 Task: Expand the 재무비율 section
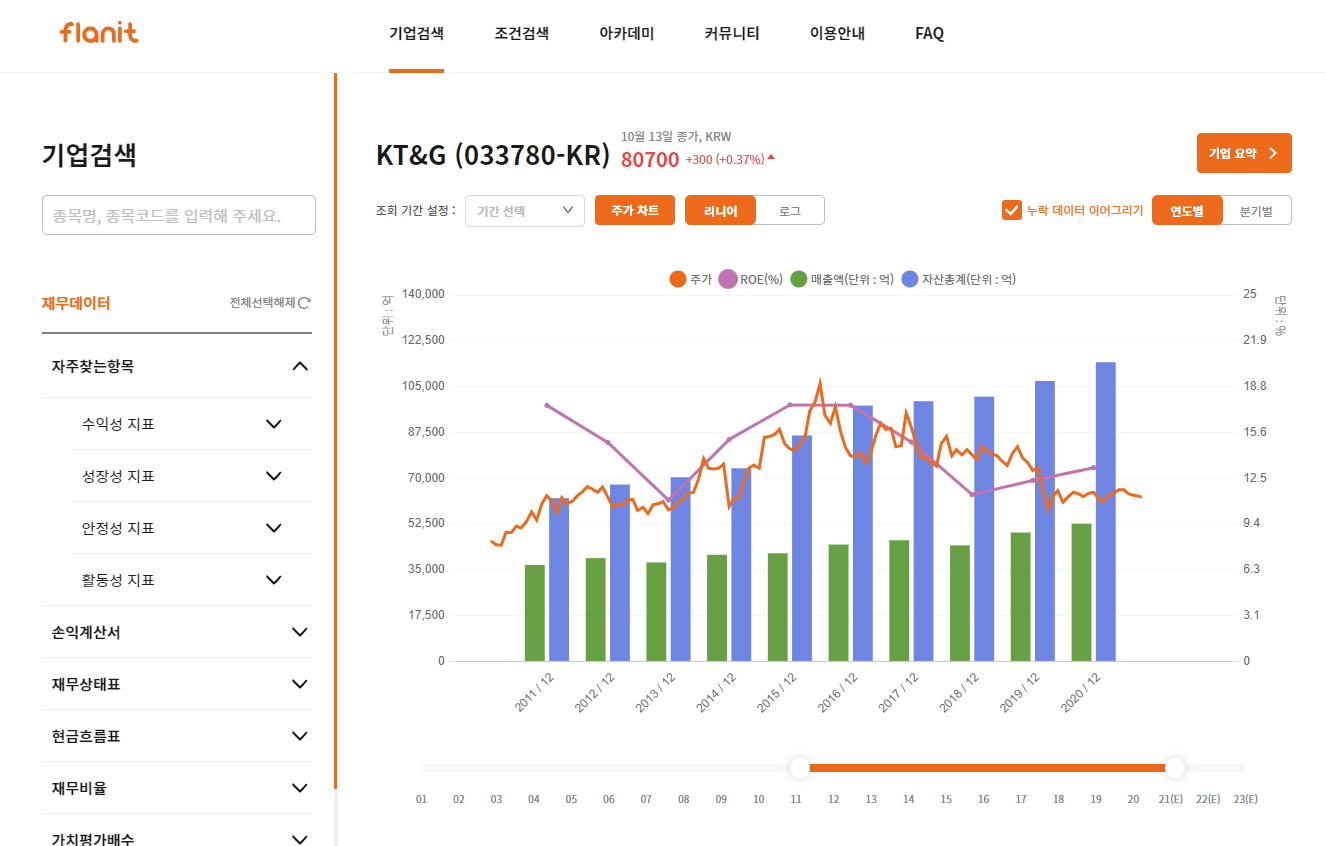point(177,788)
